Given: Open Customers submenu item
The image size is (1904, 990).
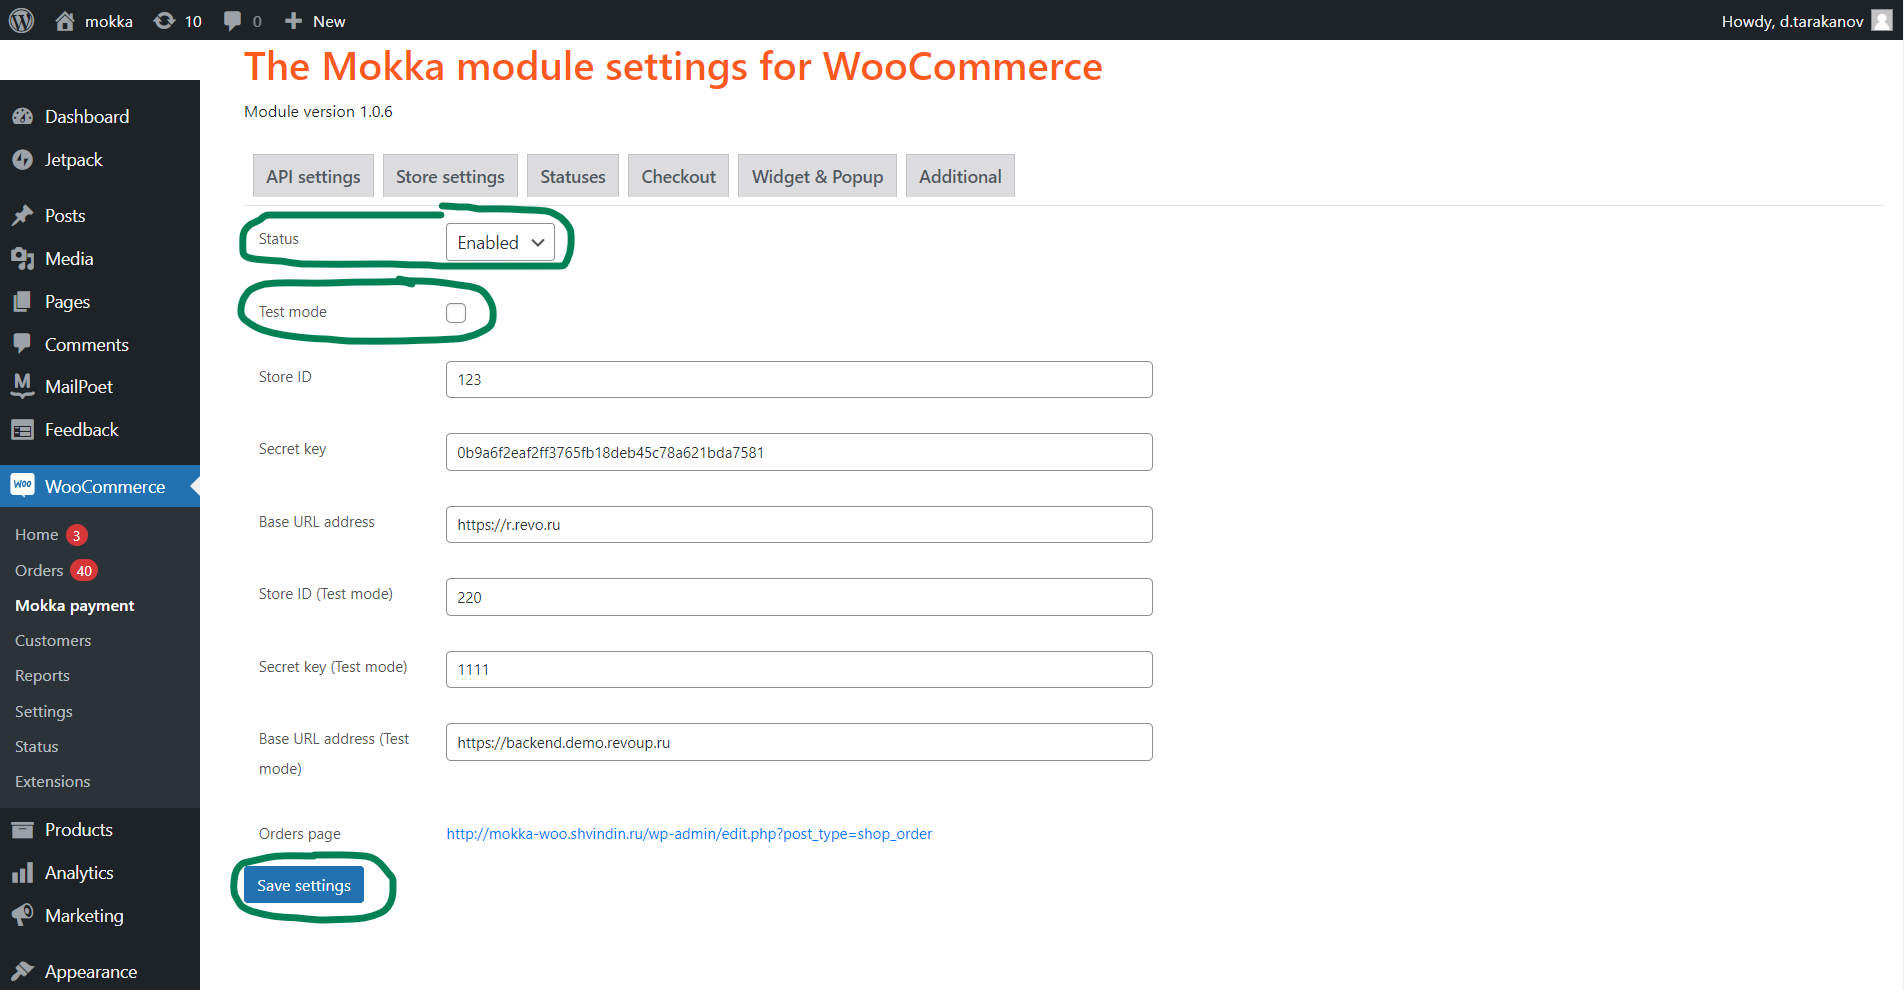Looking at the screenshot, I should click(53, 641).
